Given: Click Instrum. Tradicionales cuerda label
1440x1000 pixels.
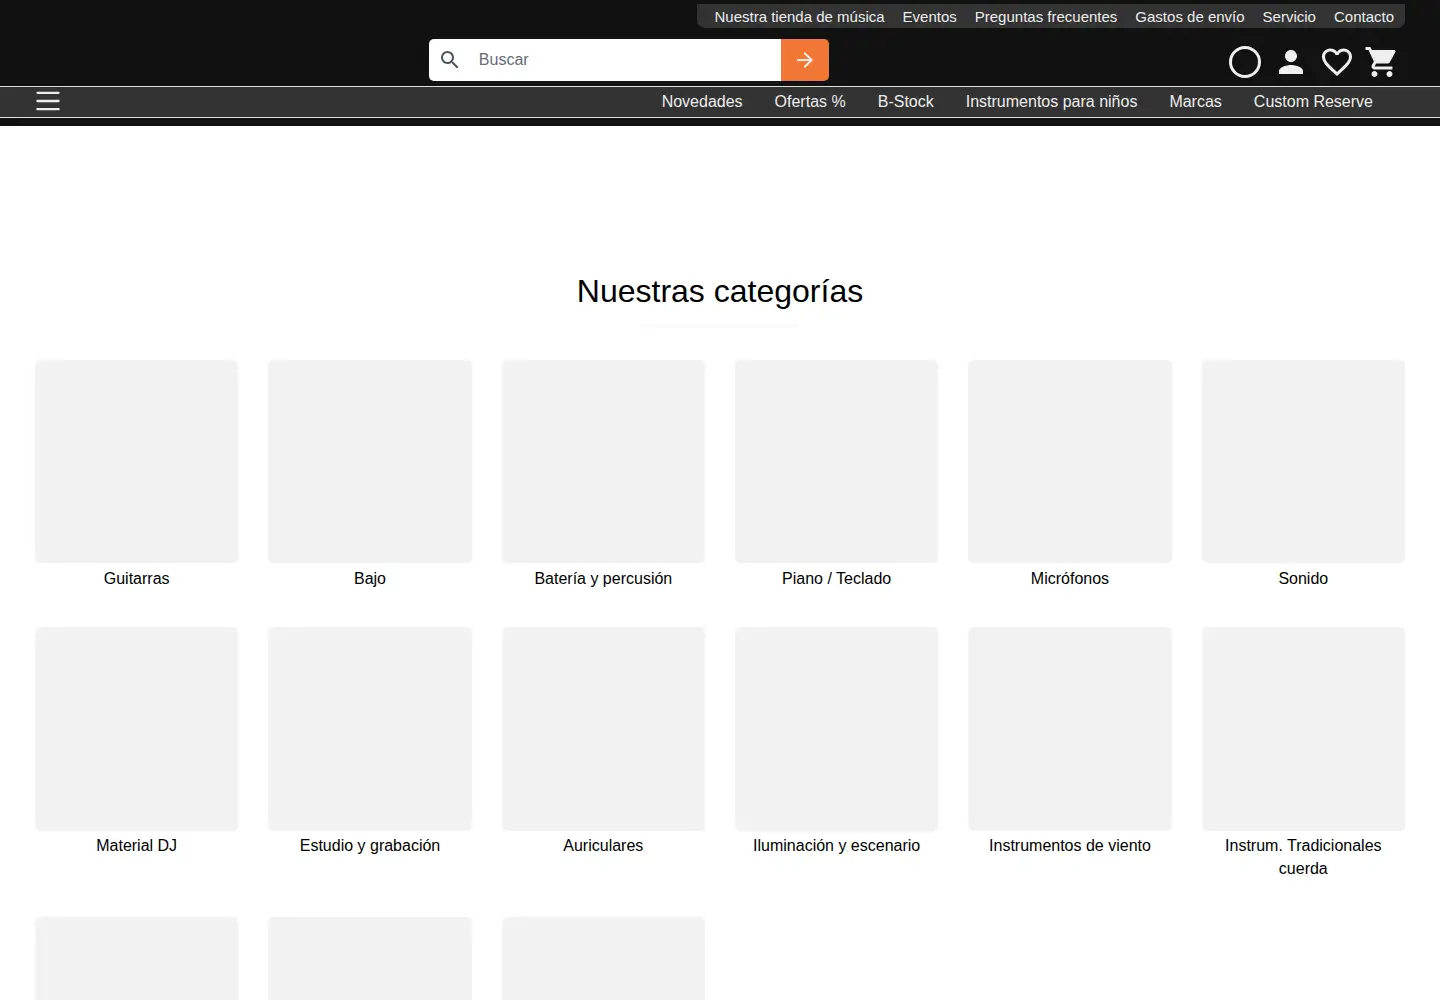Looking at the screenshot, I should 1303,857.
